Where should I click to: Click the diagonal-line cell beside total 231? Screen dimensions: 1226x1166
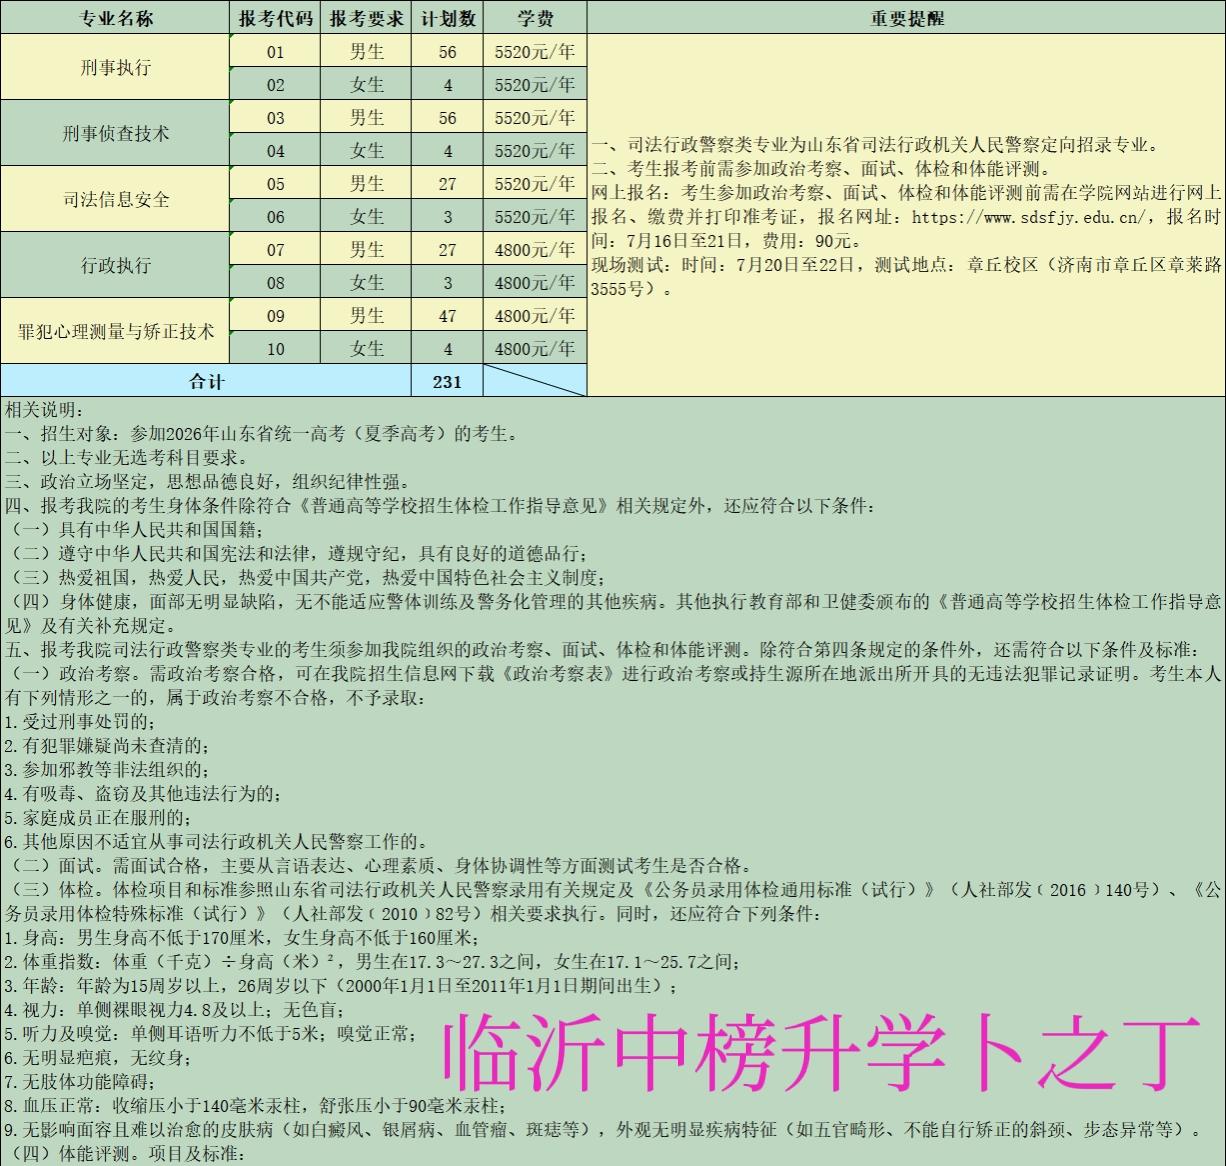(x=535, y=381)
